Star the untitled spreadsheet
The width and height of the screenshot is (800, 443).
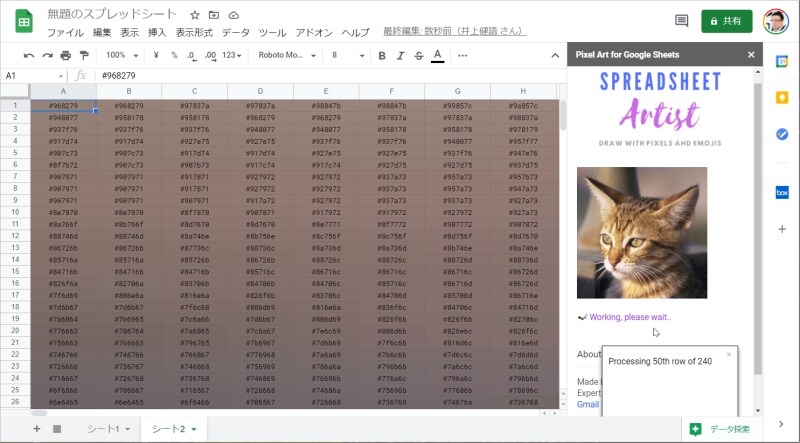tap(195, 15)
